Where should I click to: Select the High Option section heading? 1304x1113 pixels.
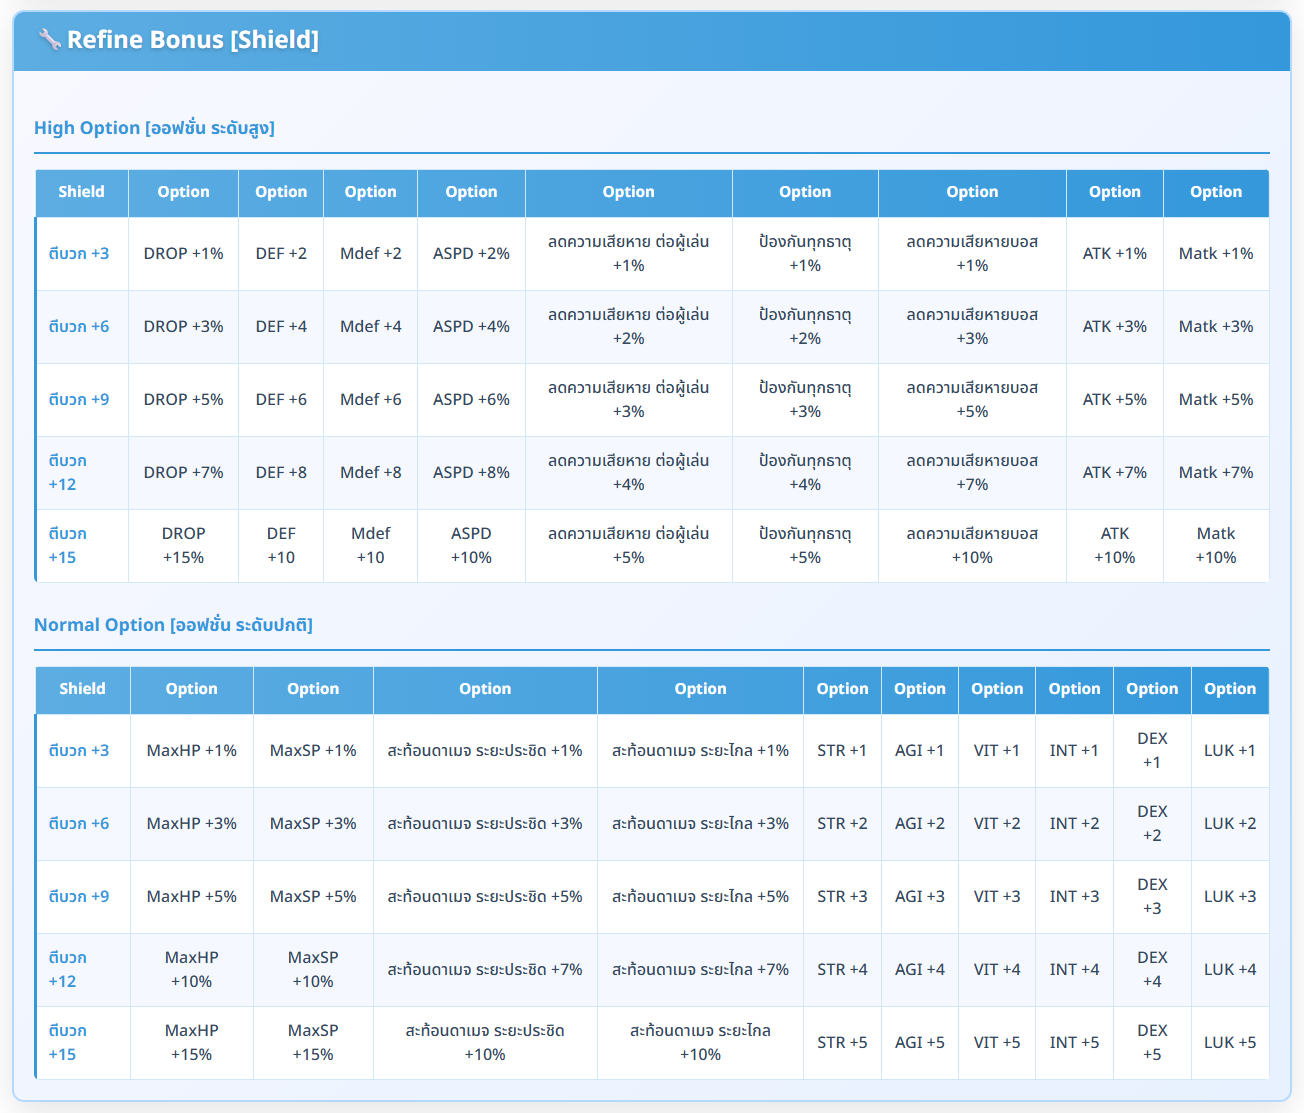point(154,128)
